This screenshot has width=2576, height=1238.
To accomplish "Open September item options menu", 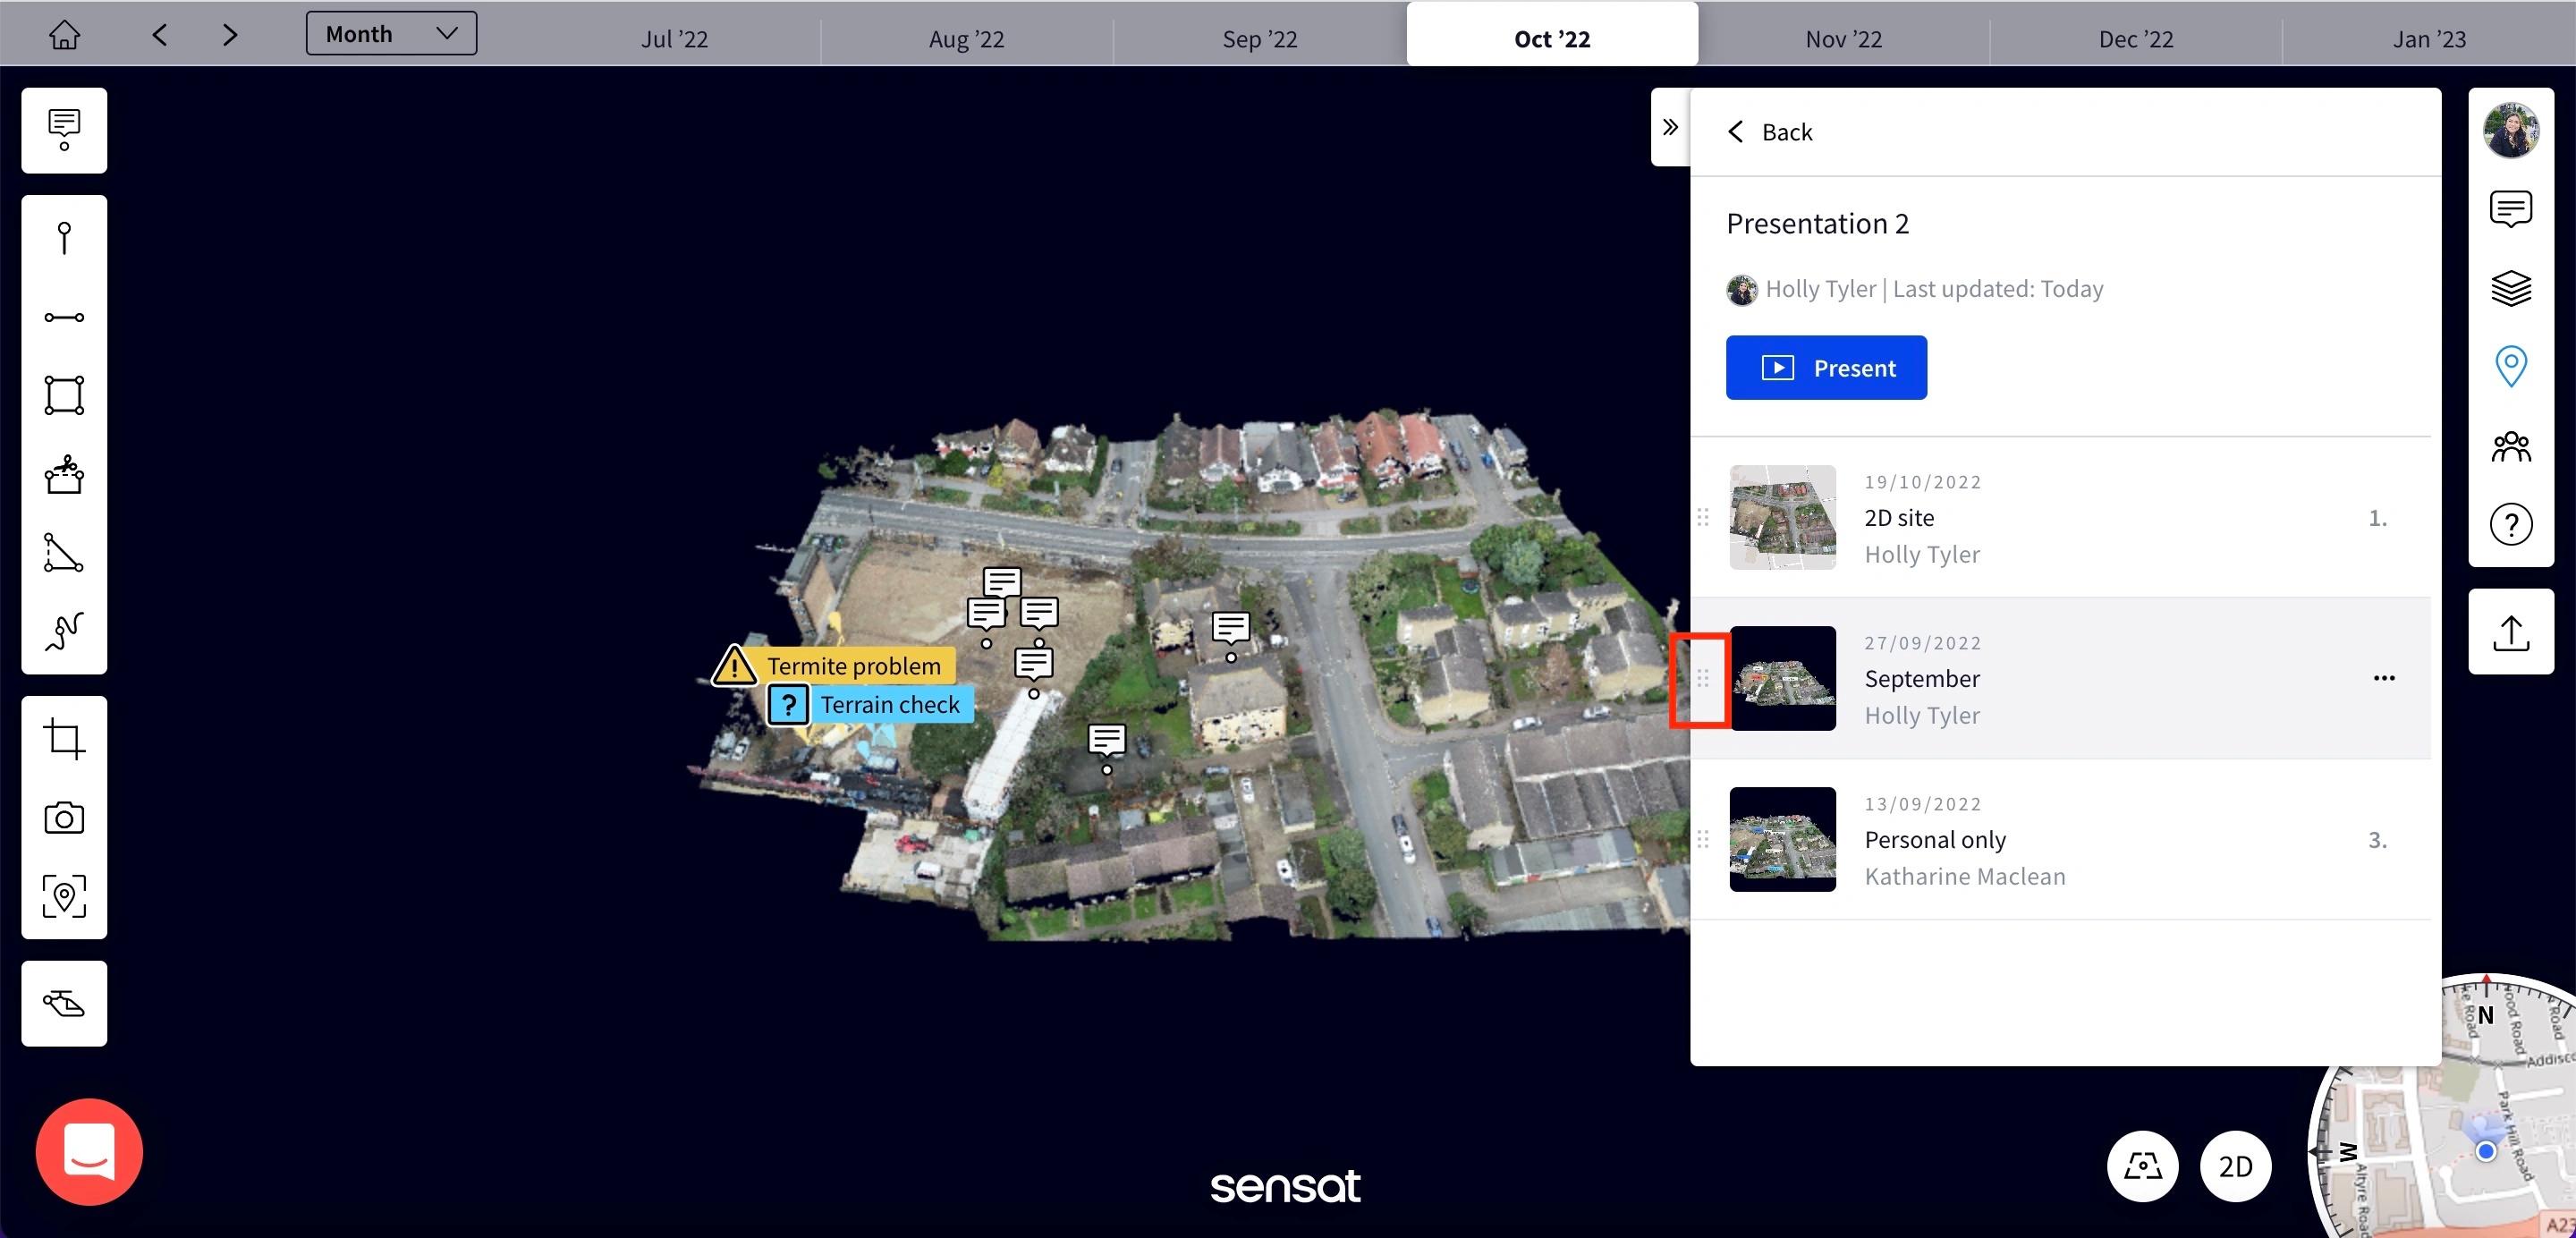I will (x=2383, y=678).
